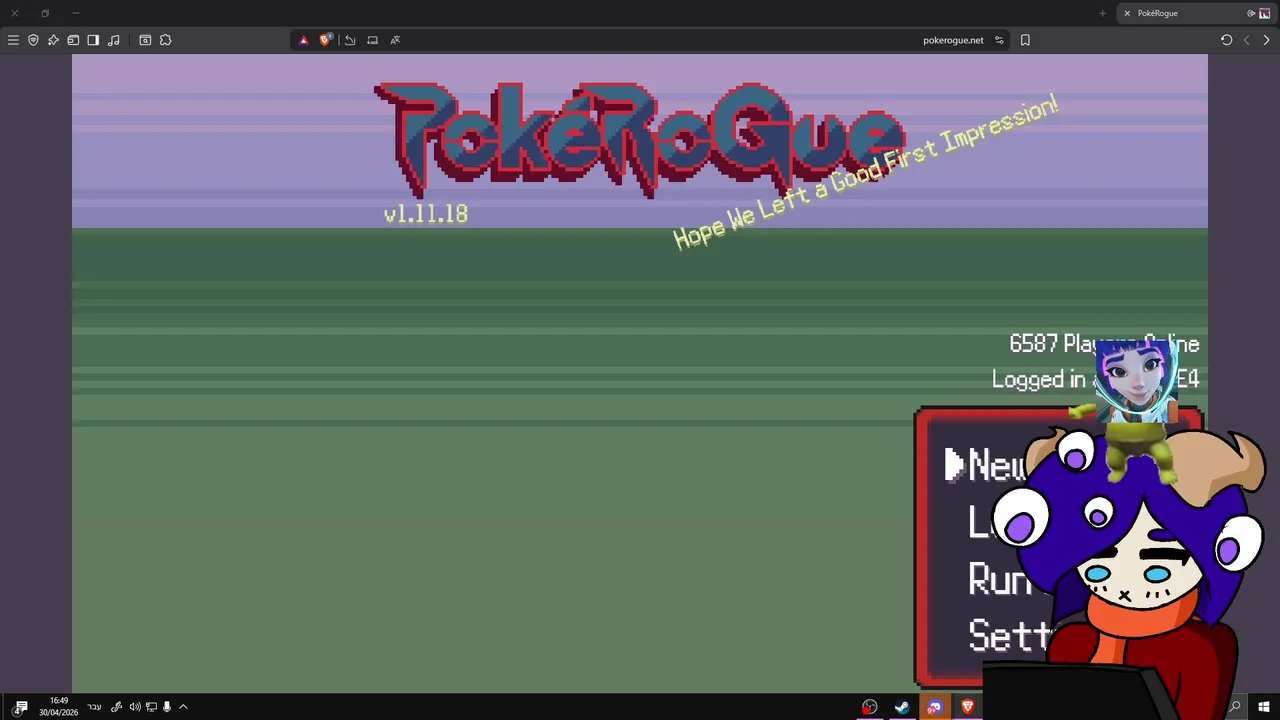Click the 'Hope We Left a Good First Impression!' splash
The image size is (1280, 720).
pyautogui.click(x=866, y=172)
